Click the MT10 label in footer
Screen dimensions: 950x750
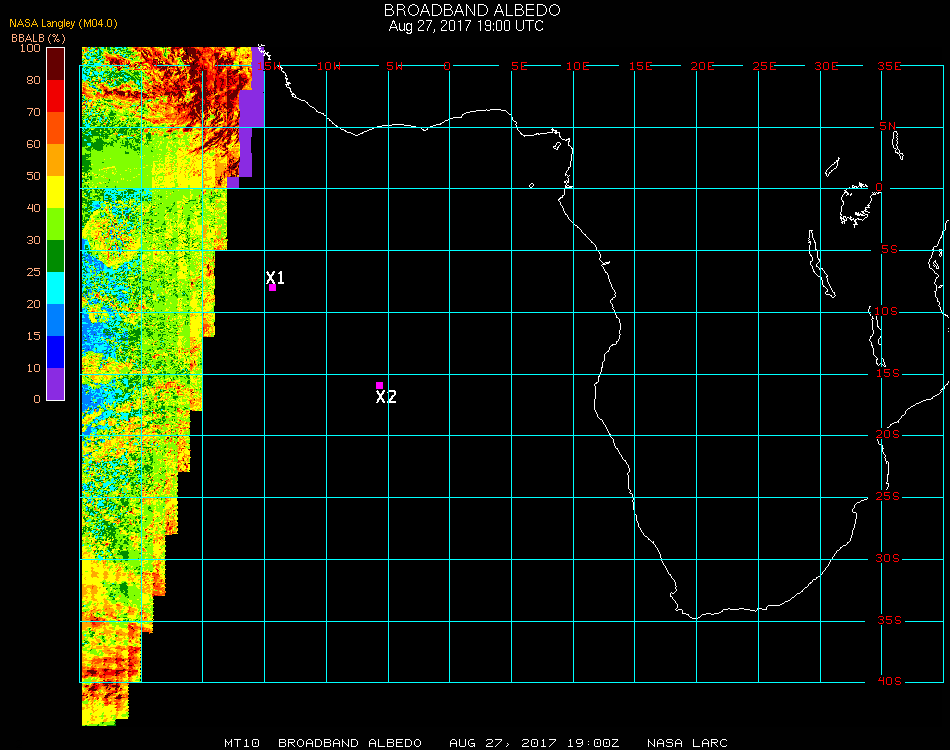tap(242, 743)
